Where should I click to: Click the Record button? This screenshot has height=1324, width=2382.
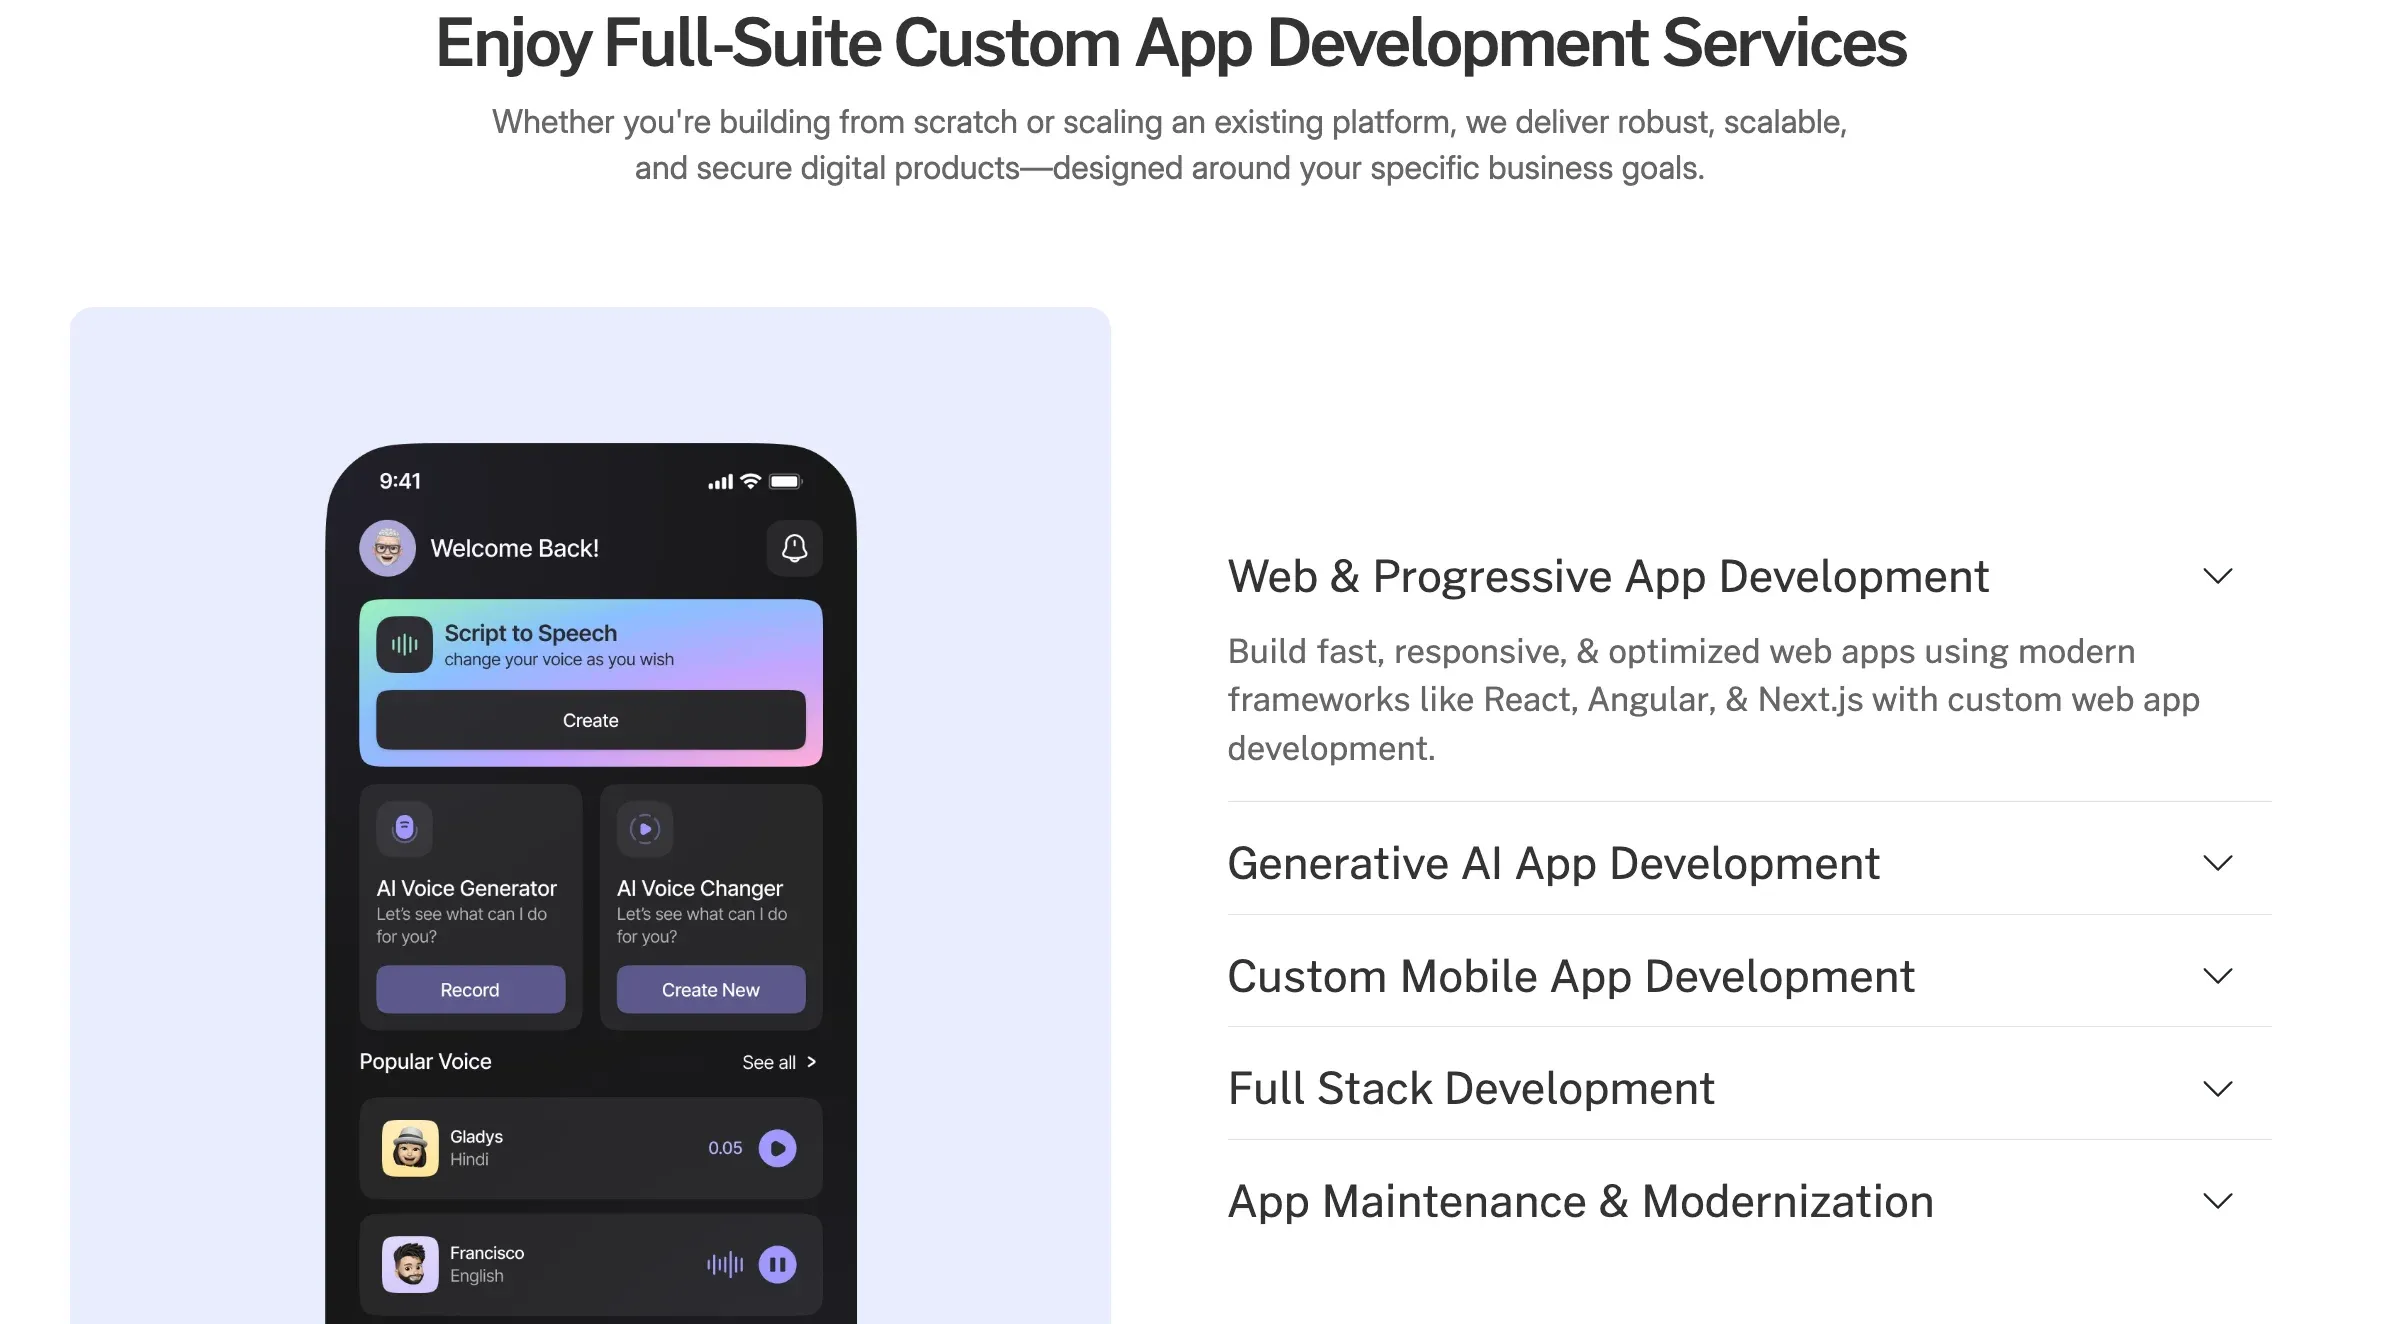(x=470, y=990)
